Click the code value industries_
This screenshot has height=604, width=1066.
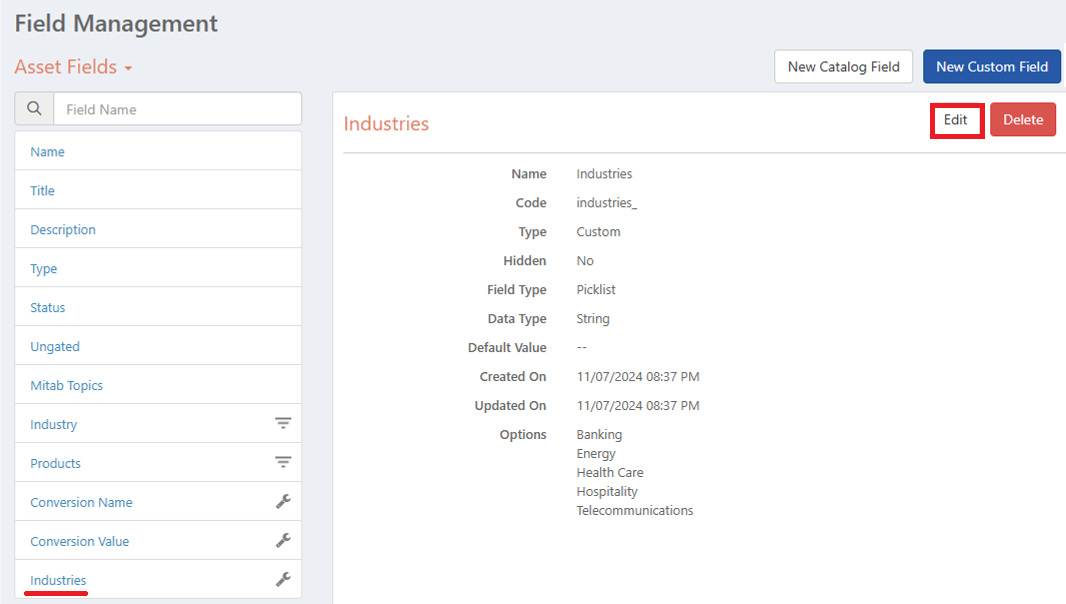click(x=606, y=203)
